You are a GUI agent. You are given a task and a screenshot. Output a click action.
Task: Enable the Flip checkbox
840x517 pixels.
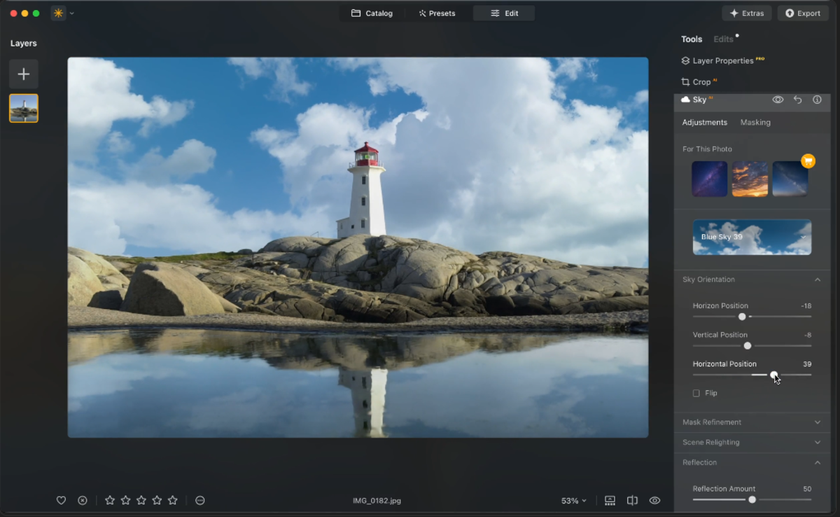click(697, 393)
